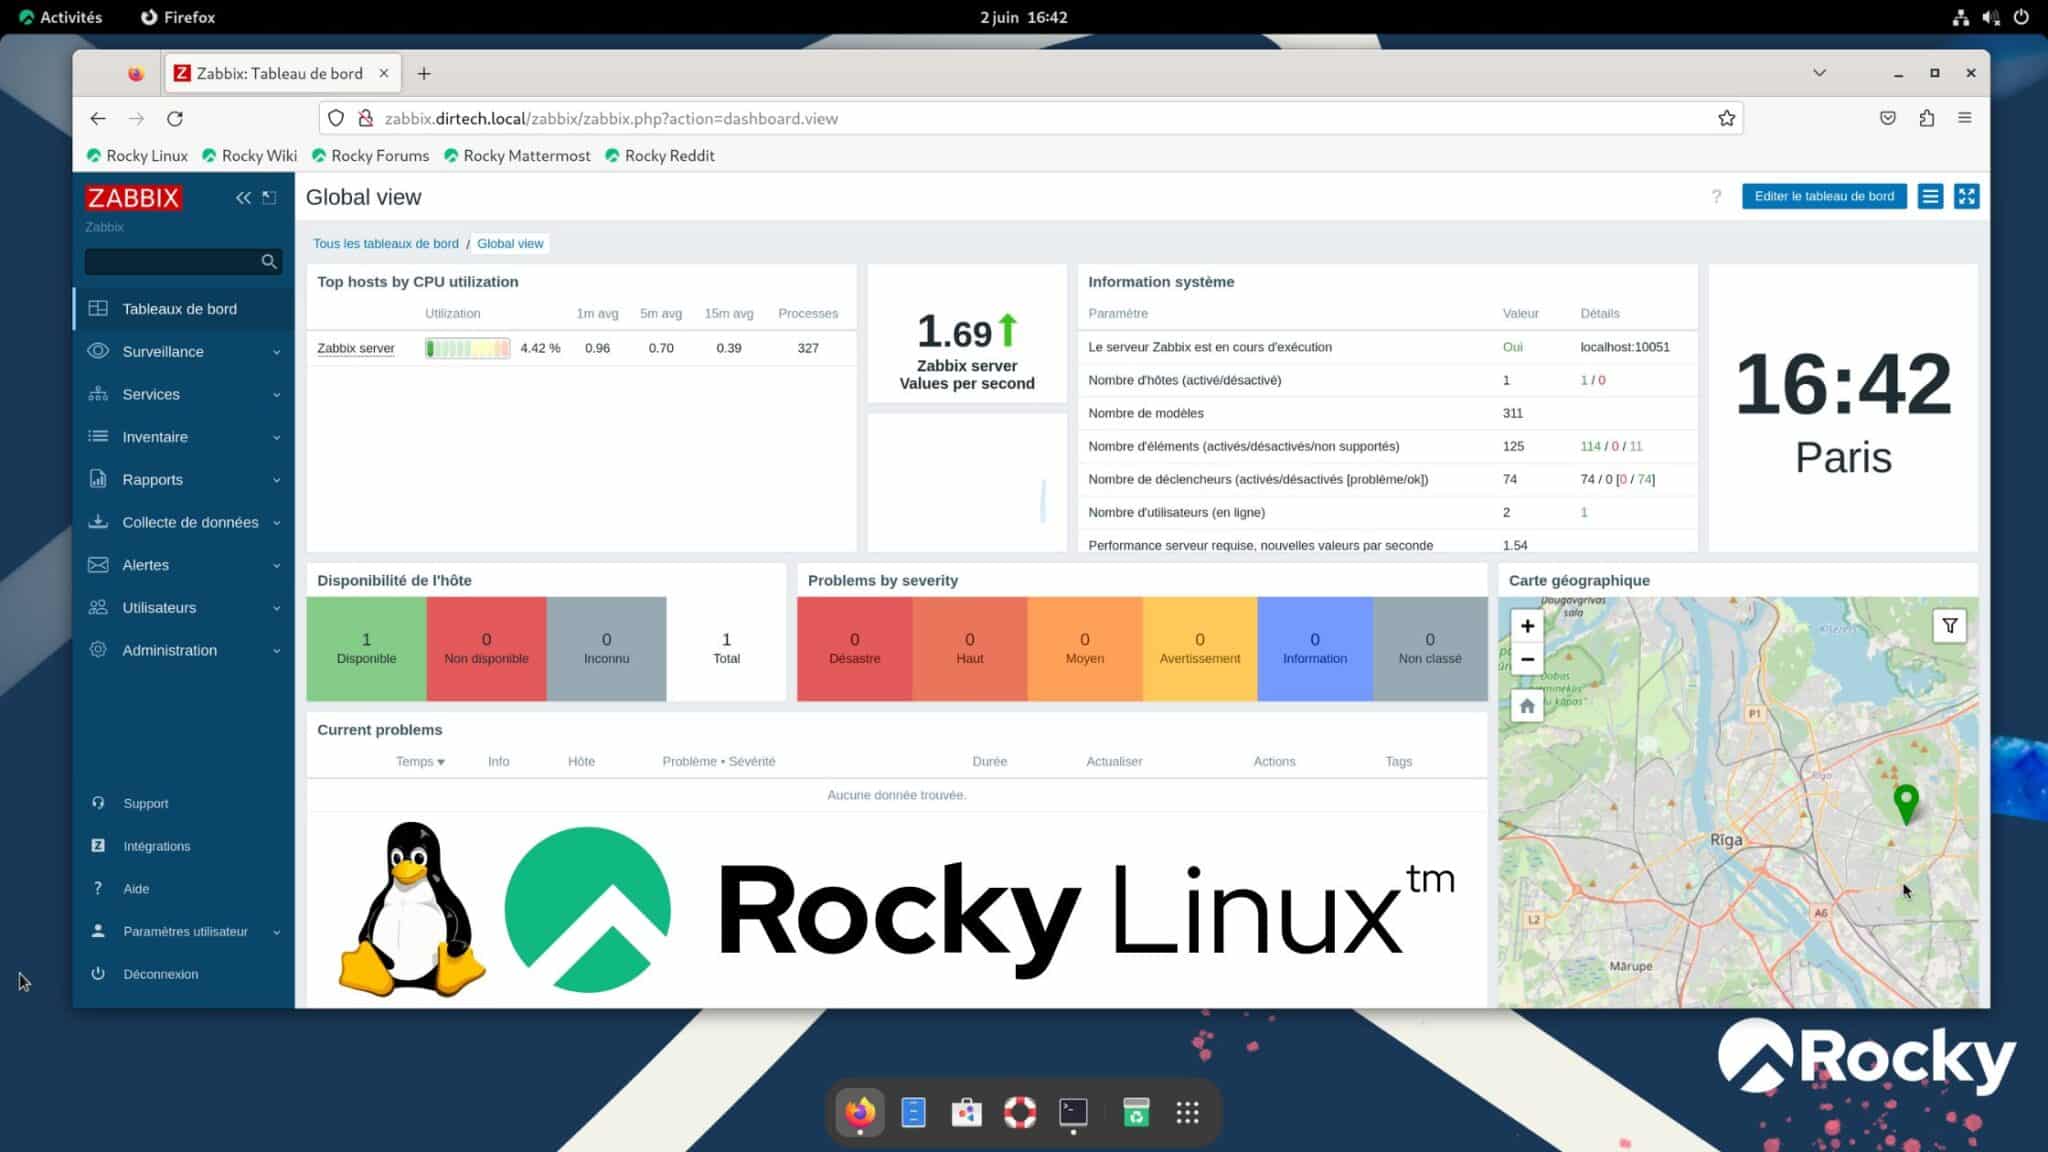The image size is (2048, 1152).
Task: Open the Tous les tableaux de bord breadcrumb link
Action: (386, 243)
